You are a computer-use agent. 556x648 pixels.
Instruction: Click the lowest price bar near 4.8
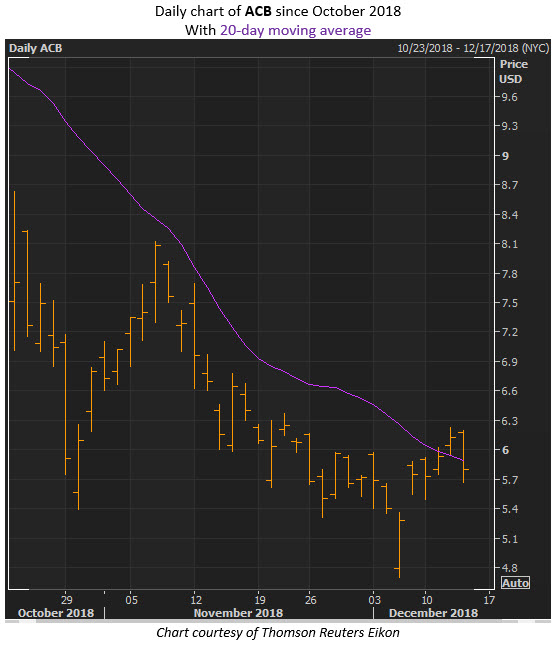point(399,545)
